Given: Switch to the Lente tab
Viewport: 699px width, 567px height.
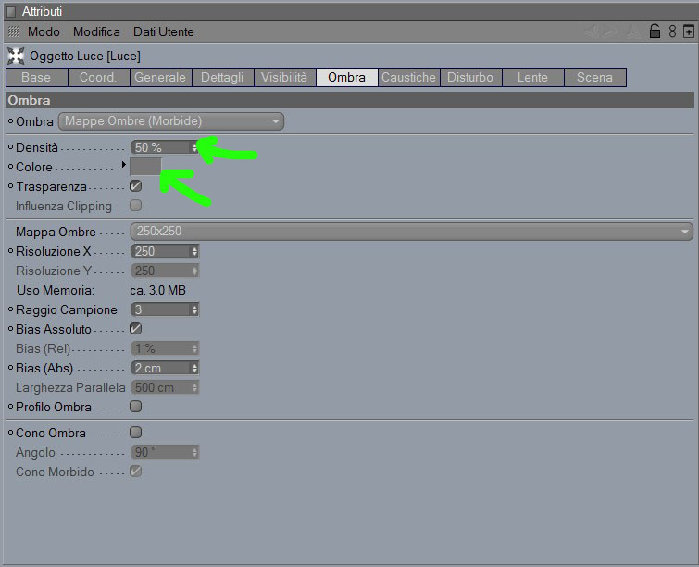Looking at the screenshot, I should tap(533, 78).
